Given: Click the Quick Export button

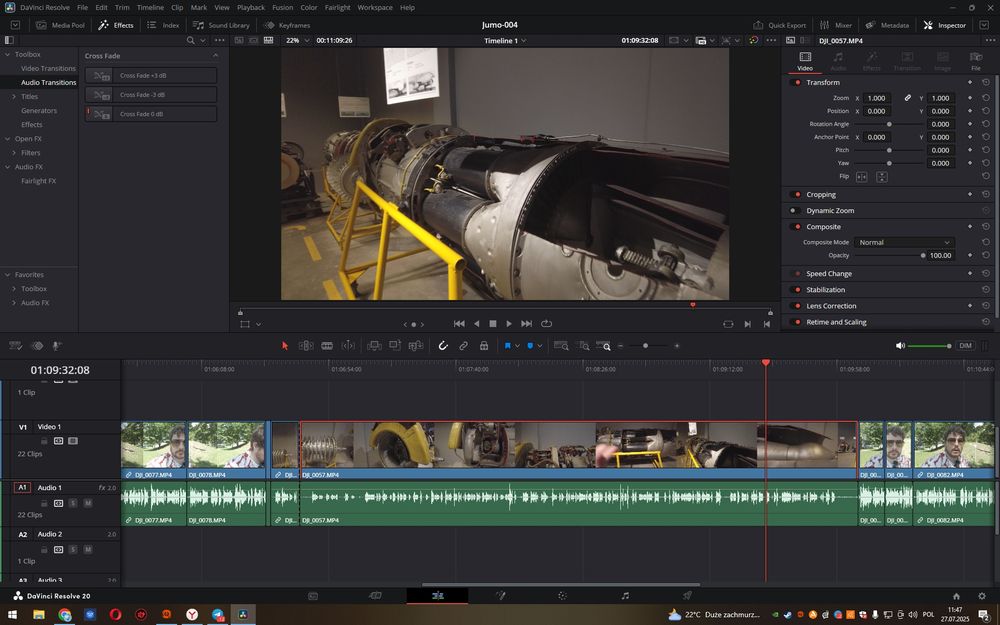Looking at the screenshot, I should (x=780, y=25).
